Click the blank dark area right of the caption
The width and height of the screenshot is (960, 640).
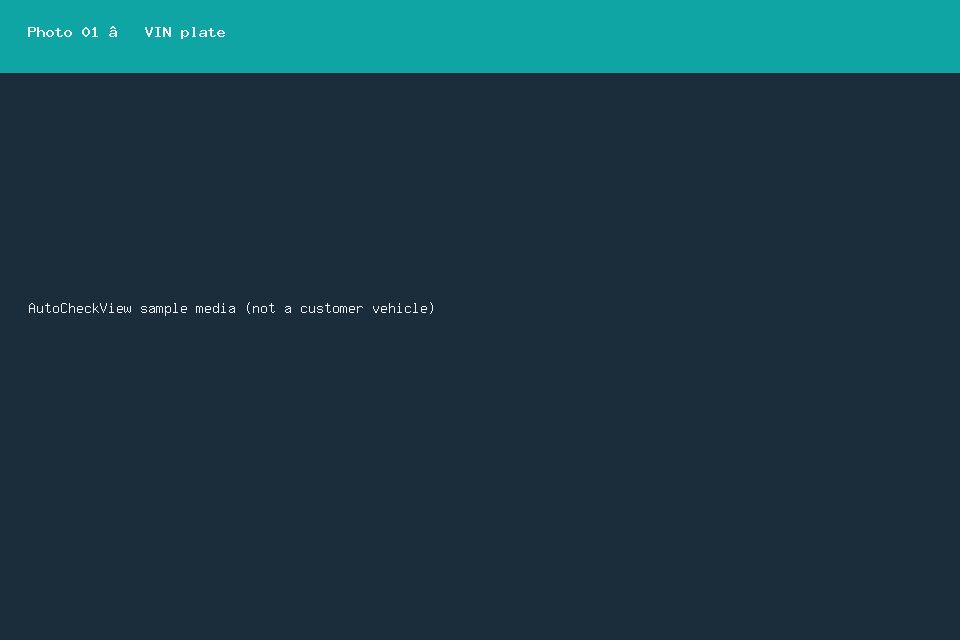698,308
